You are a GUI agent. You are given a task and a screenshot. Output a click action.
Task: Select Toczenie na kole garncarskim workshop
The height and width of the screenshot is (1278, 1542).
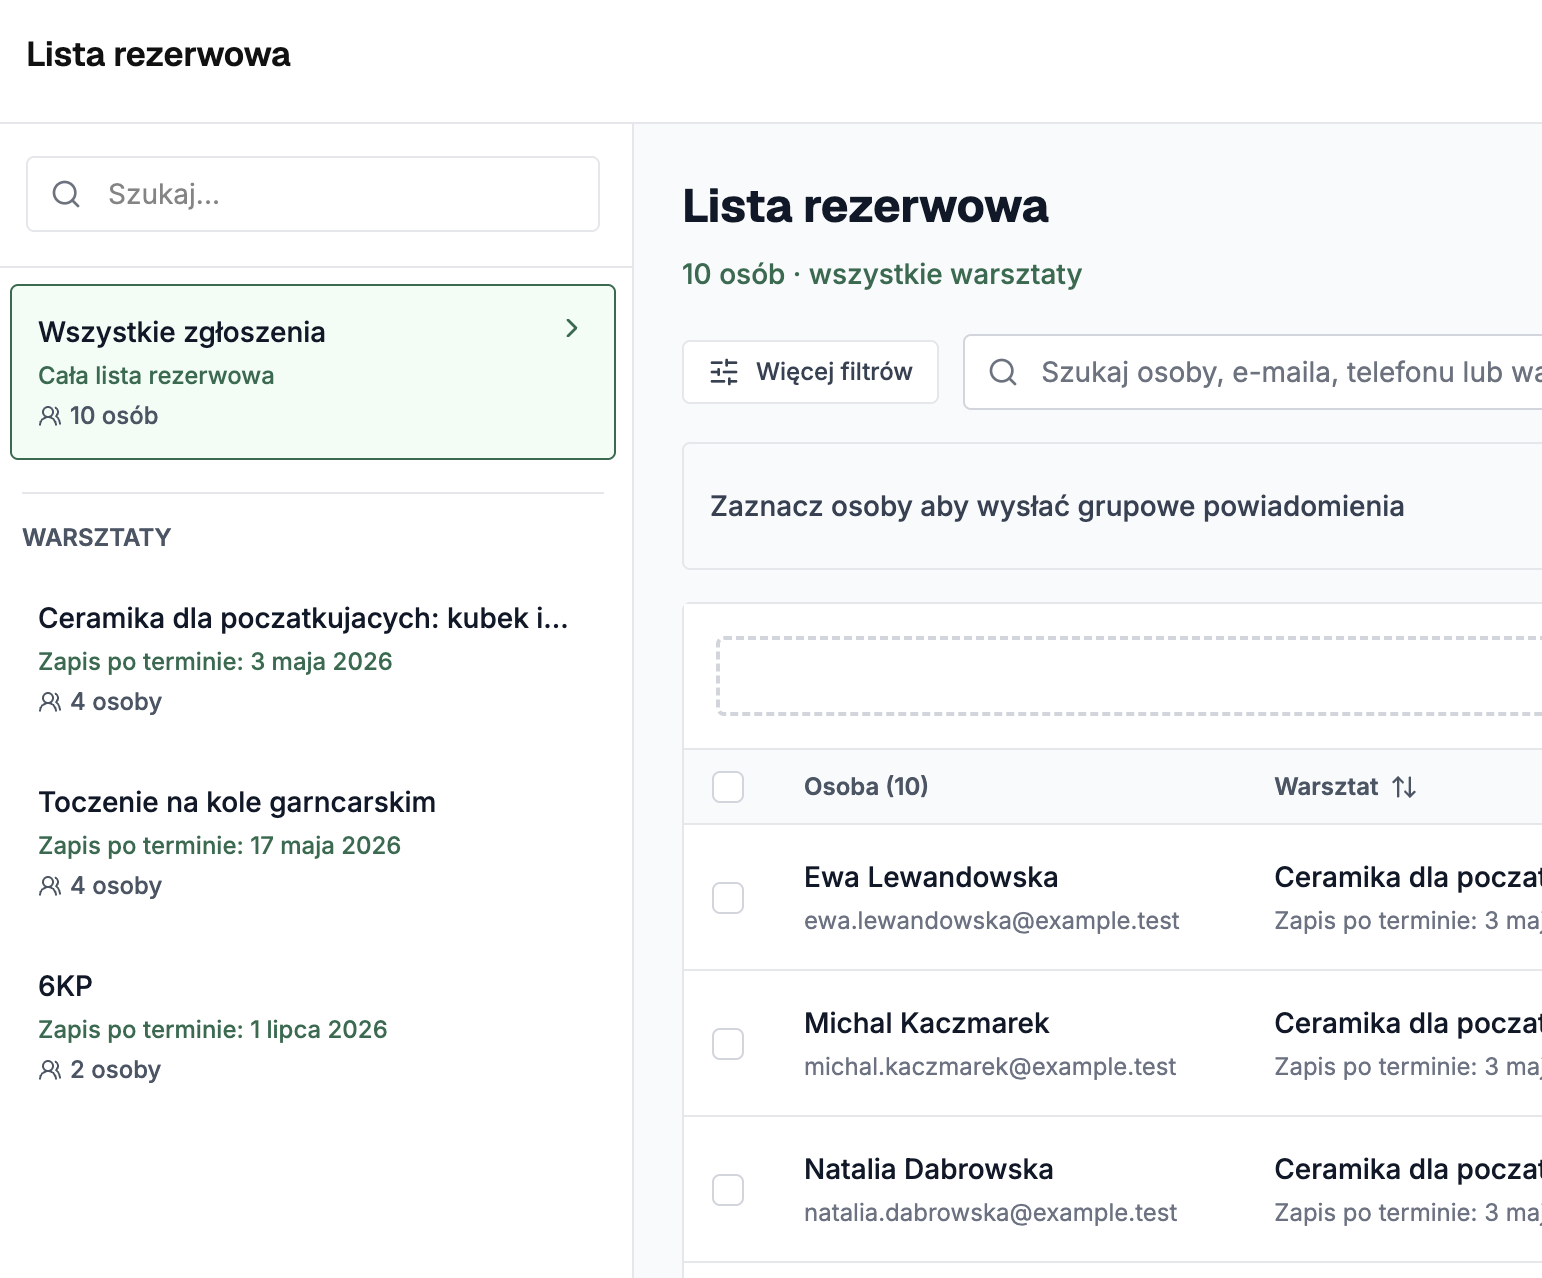pyautogui.click(x=313, y=843)
